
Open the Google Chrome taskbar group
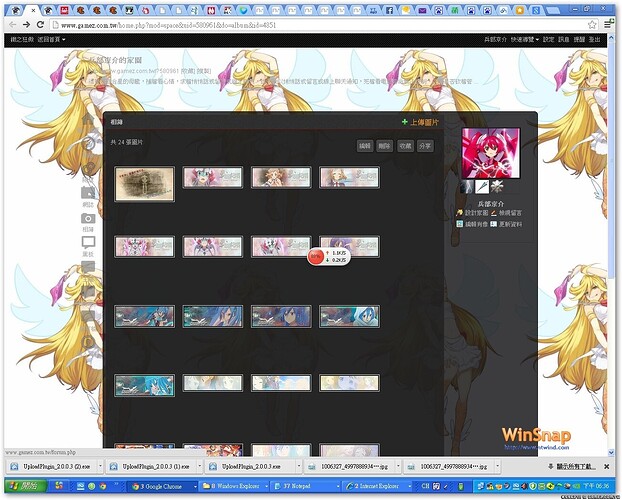[163, 486]
